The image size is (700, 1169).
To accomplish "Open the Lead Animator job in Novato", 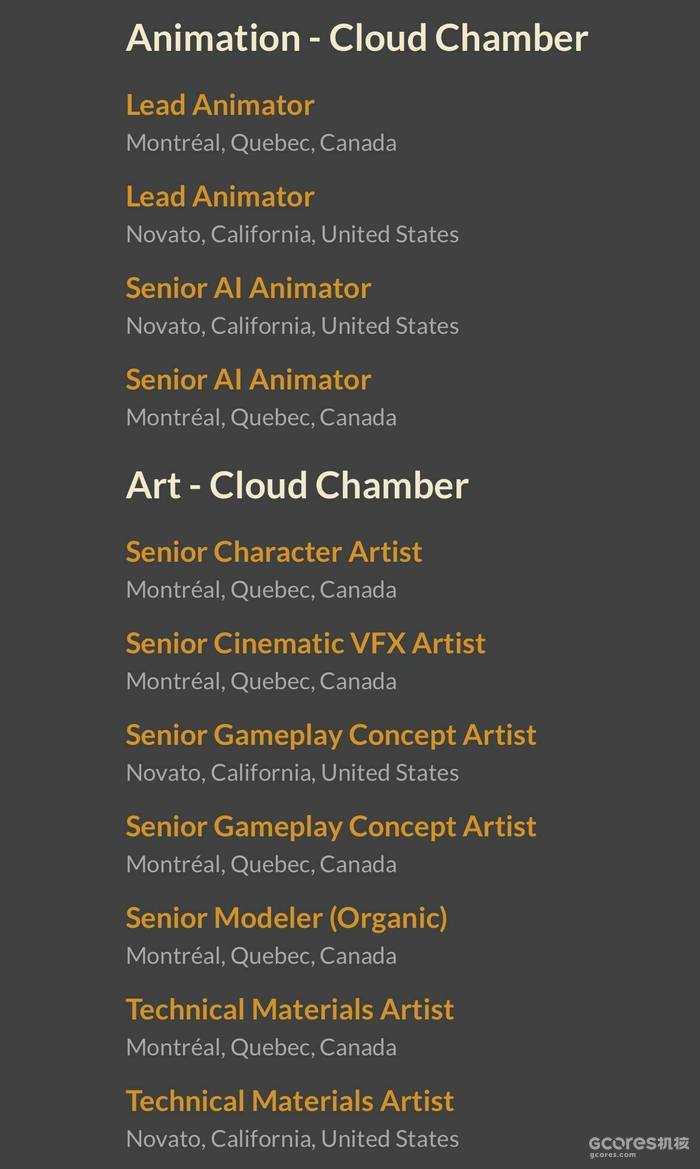I will tap(220, 196).
